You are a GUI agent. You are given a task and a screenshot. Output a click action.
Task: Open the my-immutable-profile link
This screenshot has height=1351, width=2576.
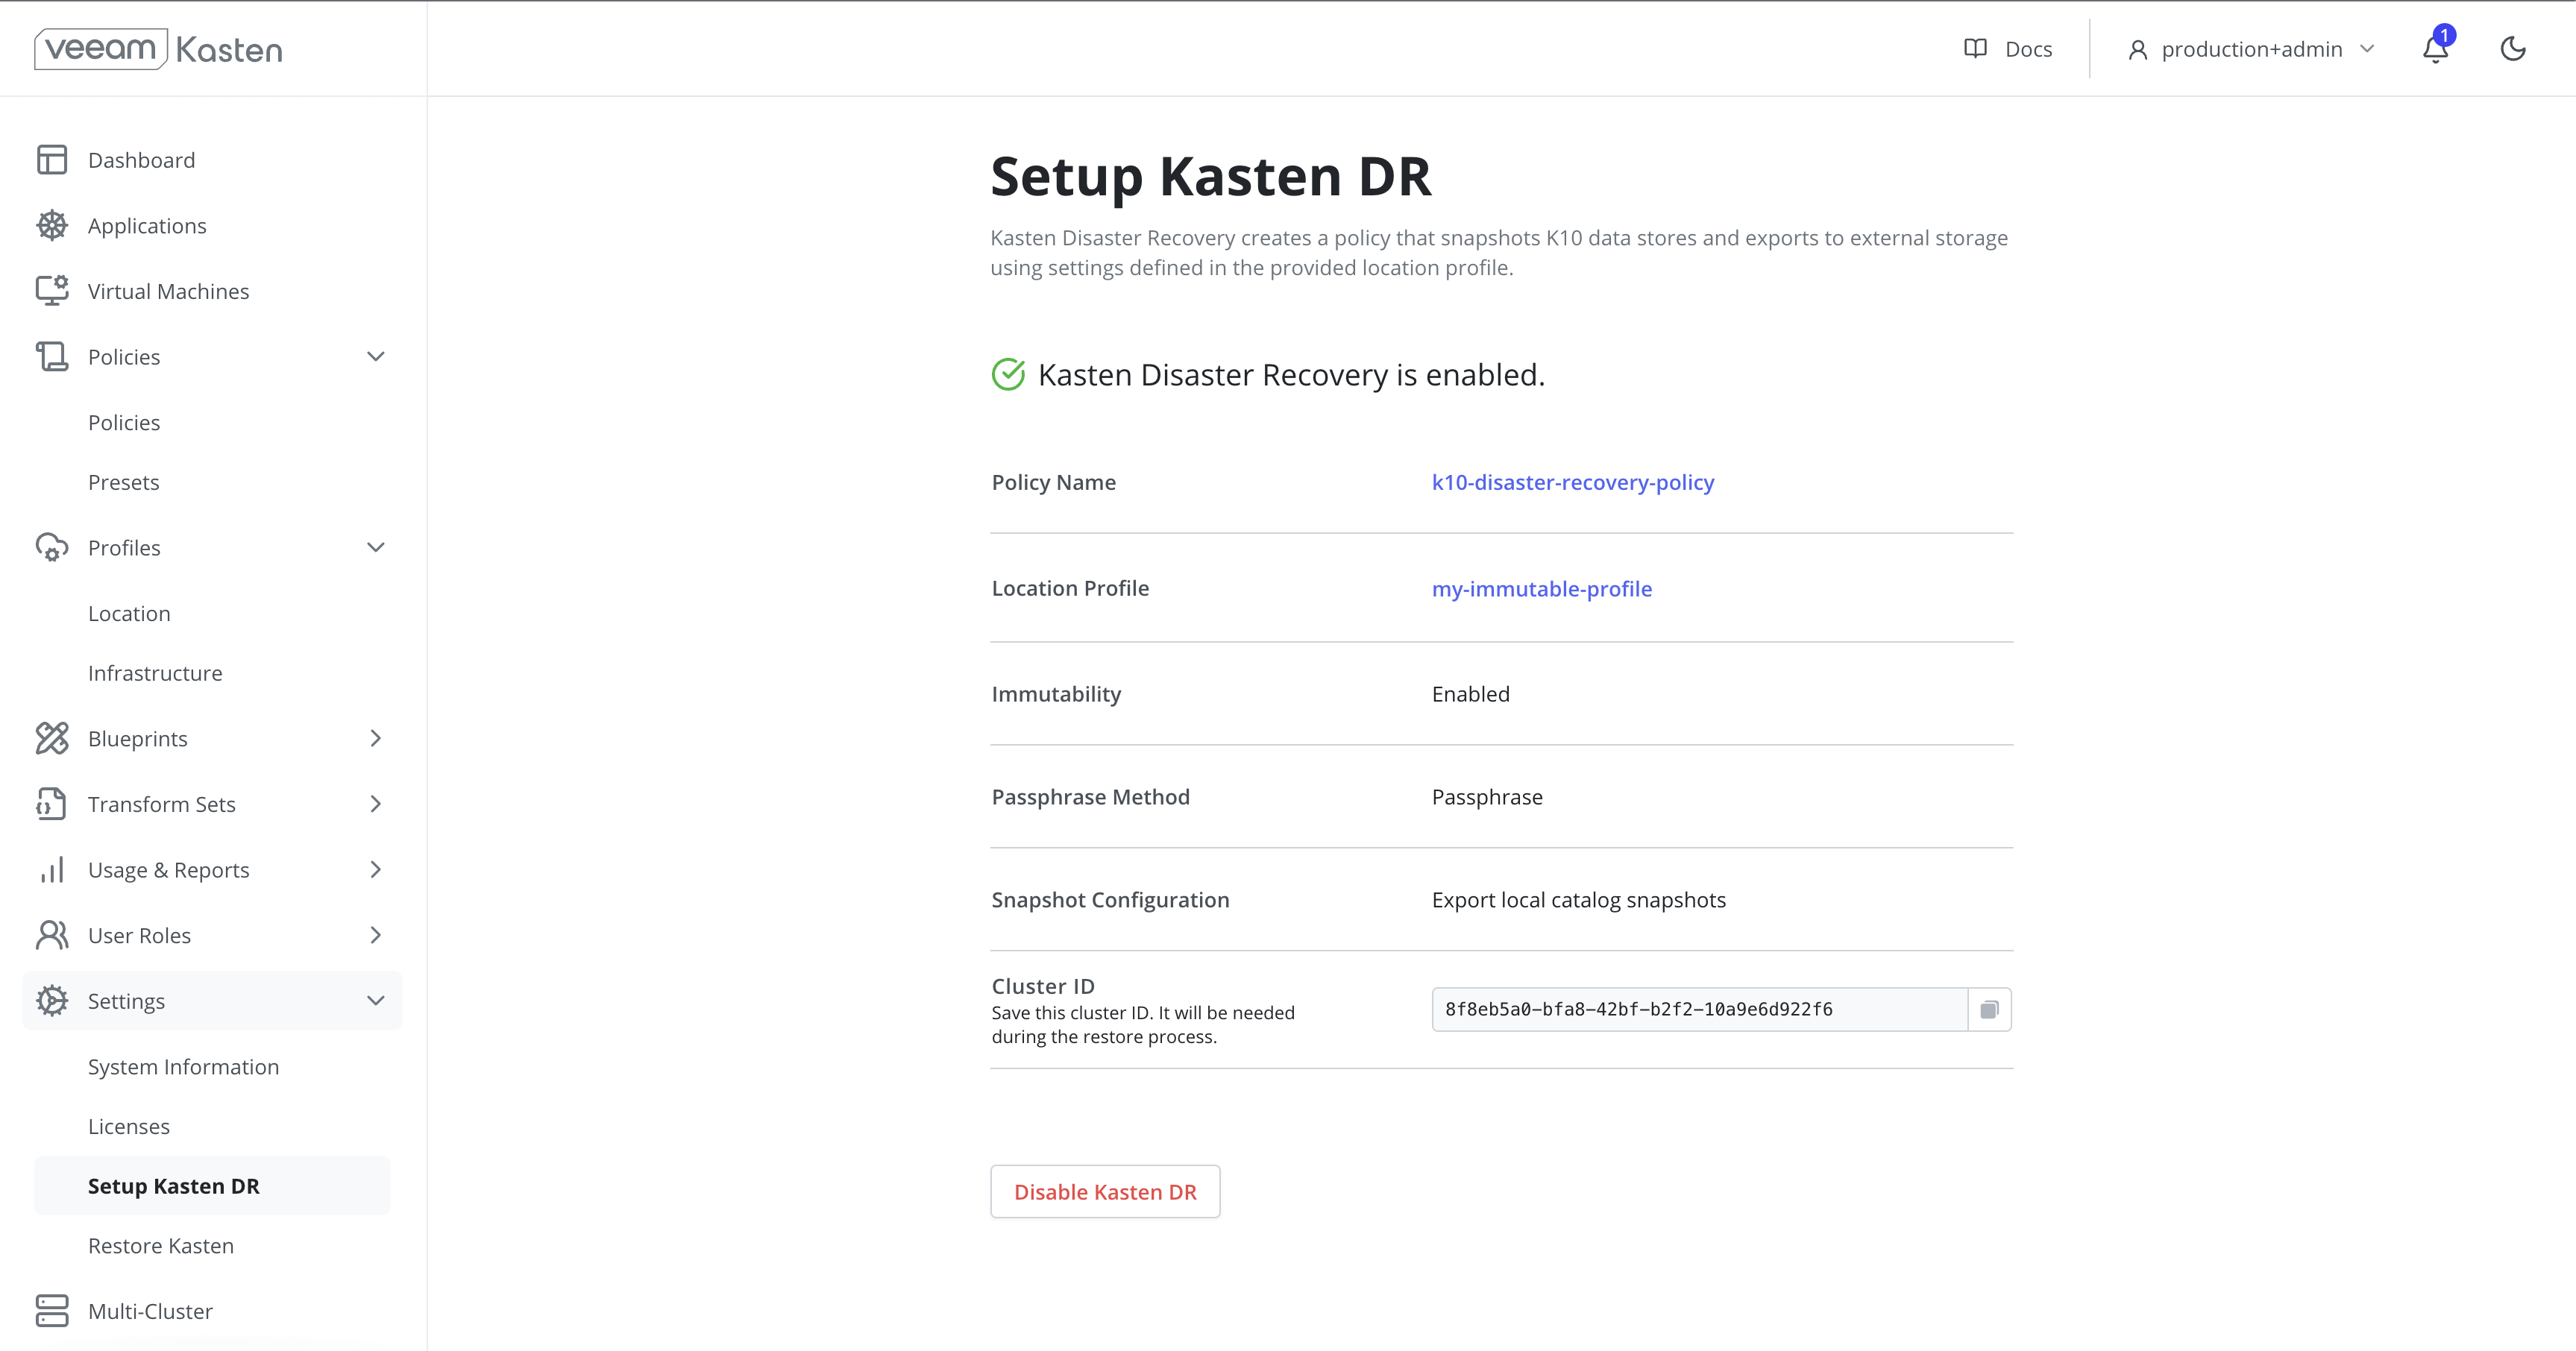point(1542,589)
